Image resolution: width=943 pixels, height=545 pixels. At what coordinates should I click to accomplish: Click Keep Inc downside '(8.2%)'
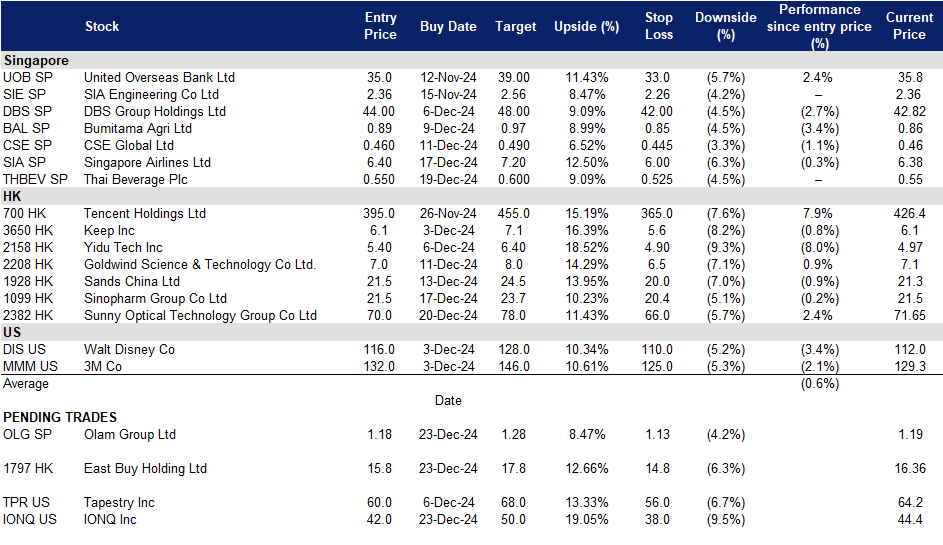[x=726, y=230]
